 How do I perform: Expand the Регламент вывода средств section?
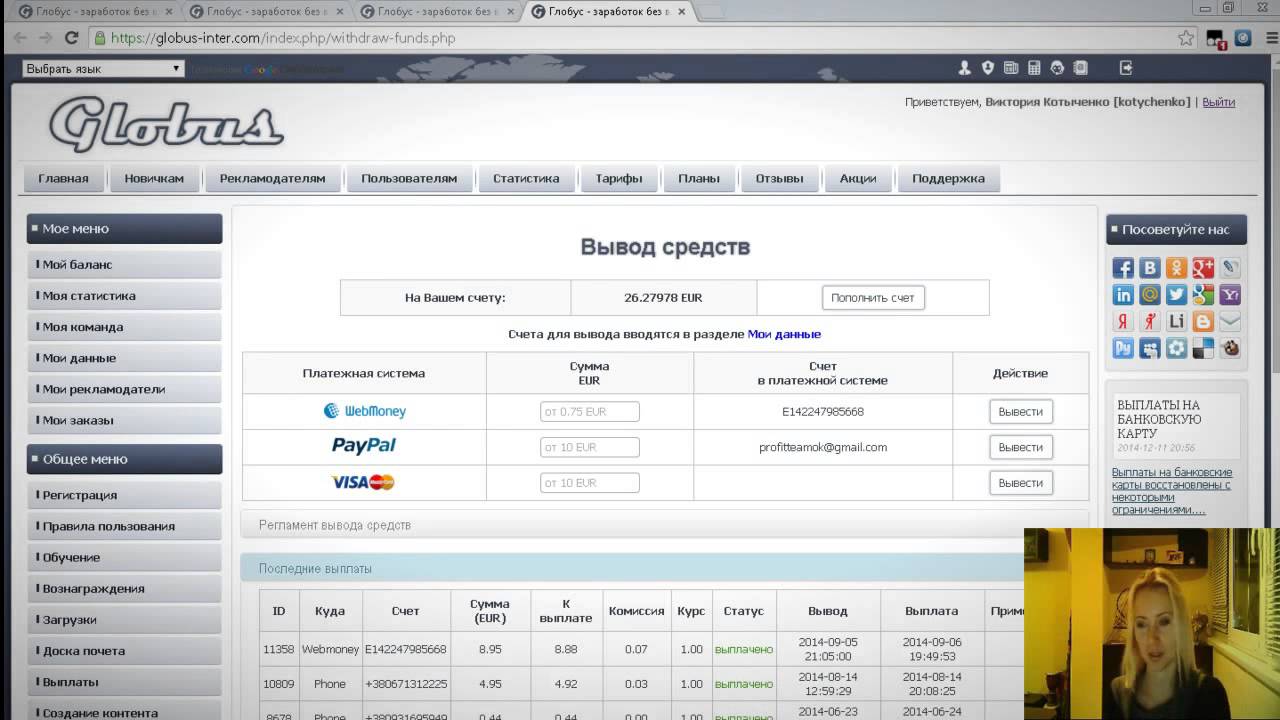[x=664, y=525]
